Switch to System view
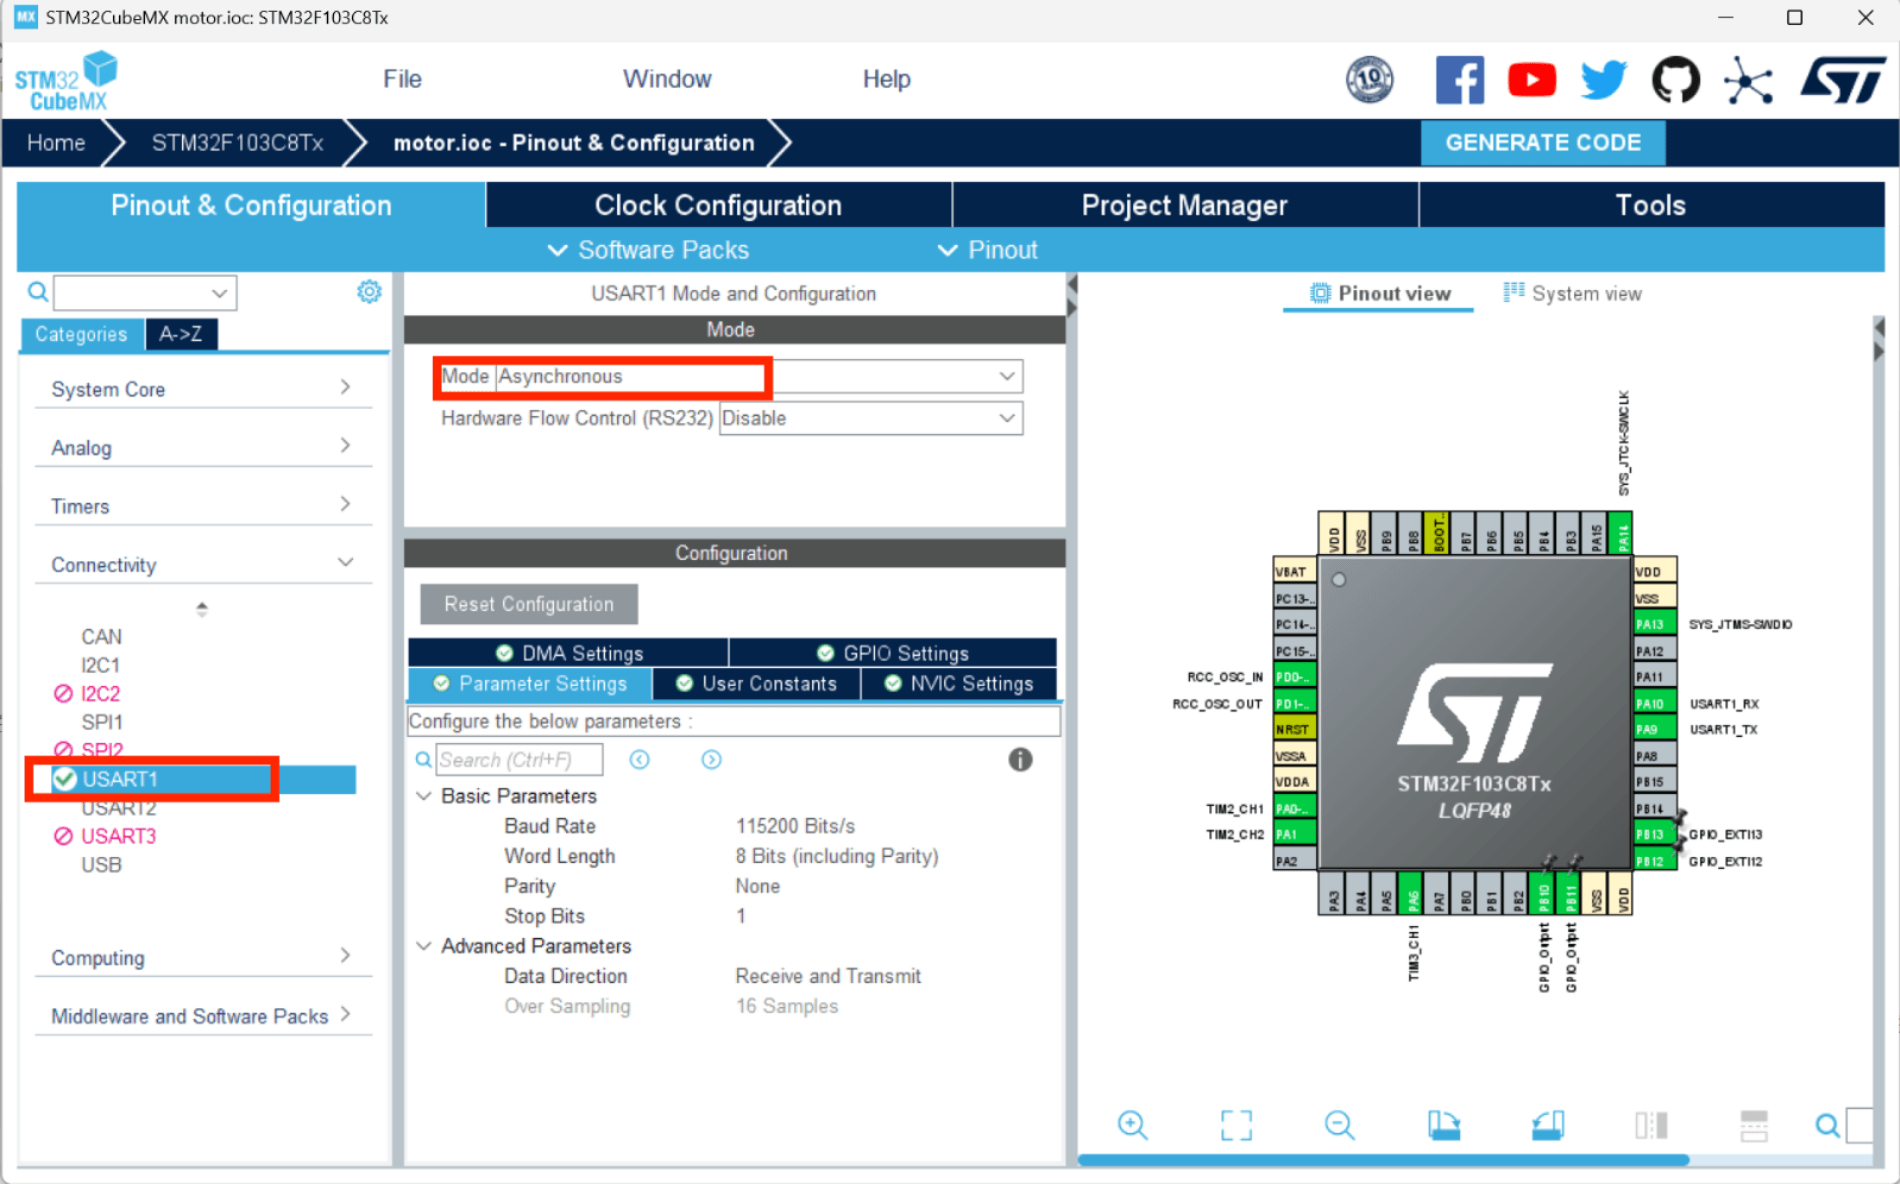Screen dimensions: 1900x1184 (1572, 293)
